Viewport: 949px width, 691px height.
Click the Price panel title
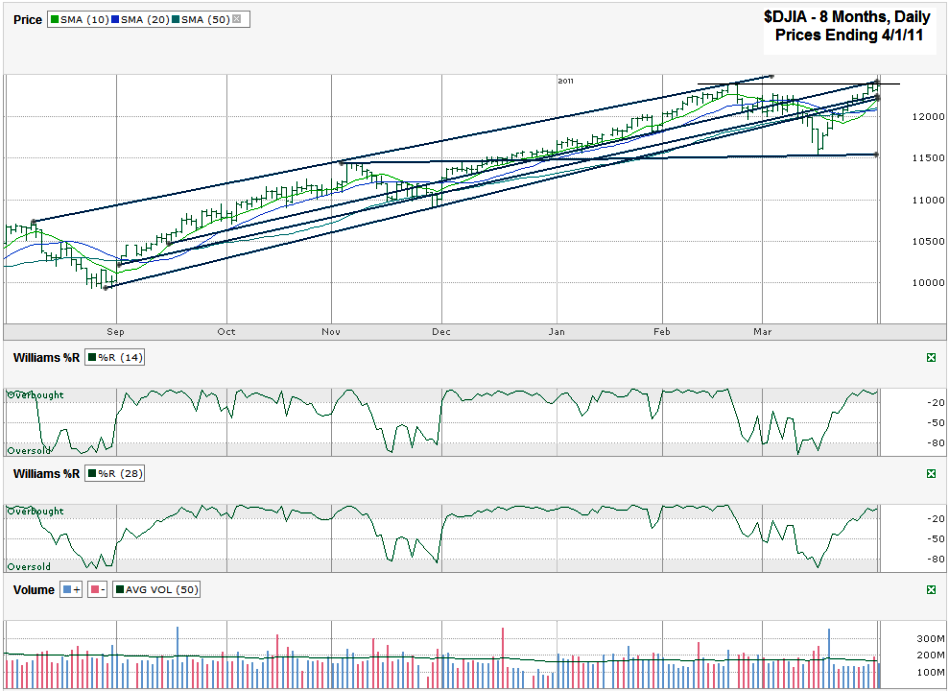coord(27,20)
